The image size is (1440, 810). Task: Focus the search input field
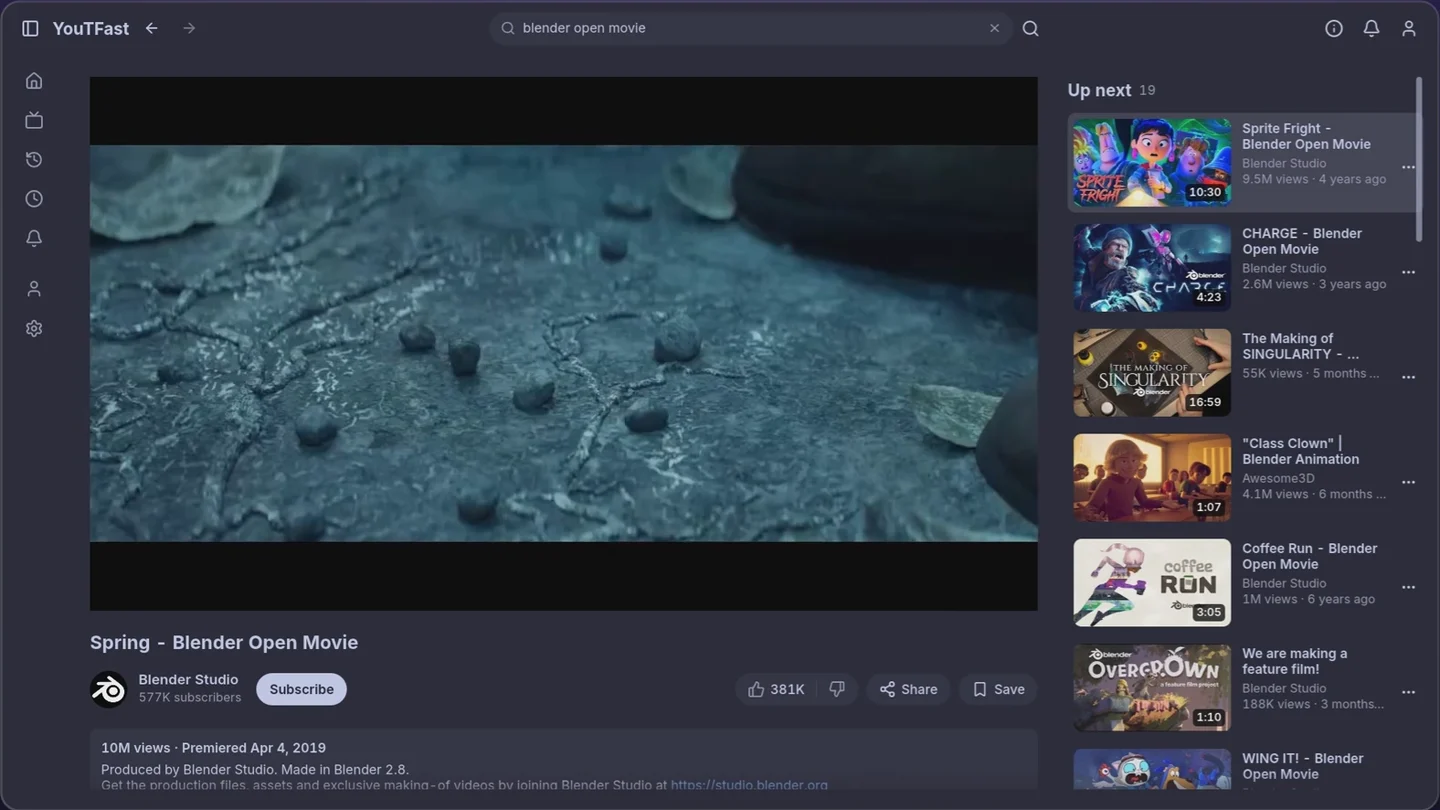752,28
